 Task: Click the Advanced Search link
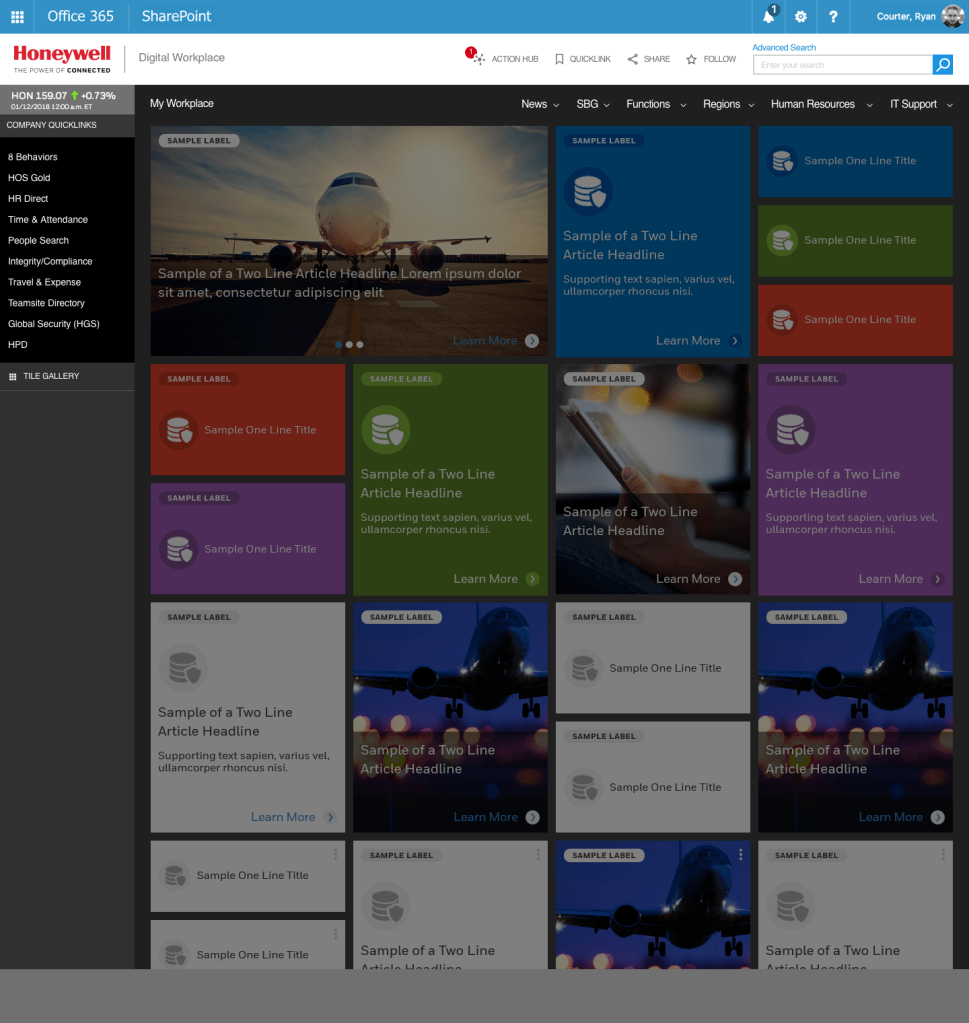pos(784,48)
